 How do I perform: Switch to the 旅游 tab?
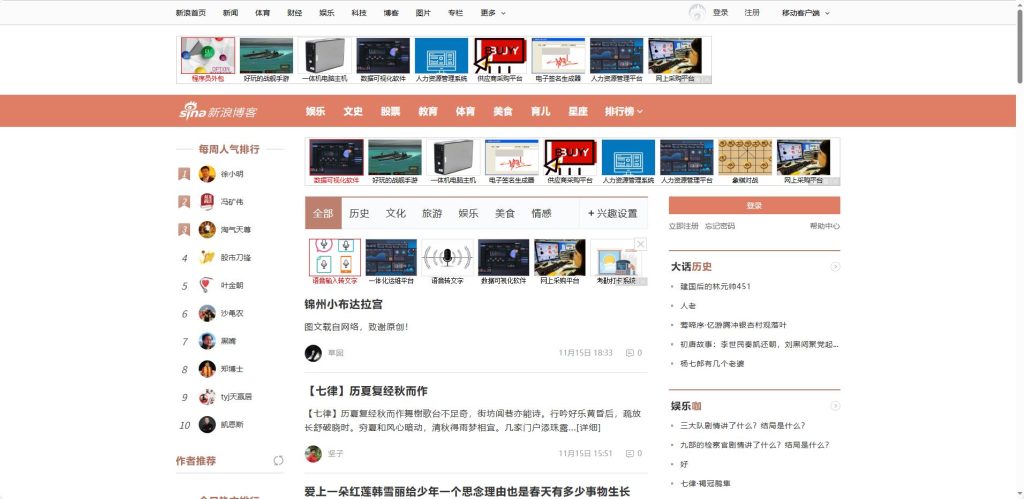click(x=432, y=214)
